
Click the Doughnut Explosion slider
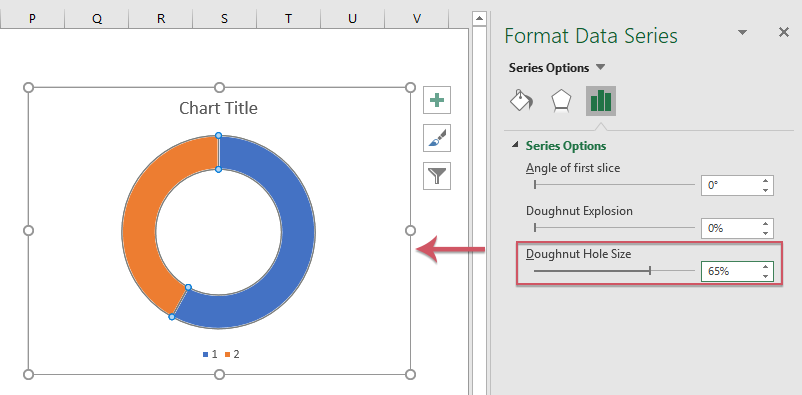click(x=614, y=228)
